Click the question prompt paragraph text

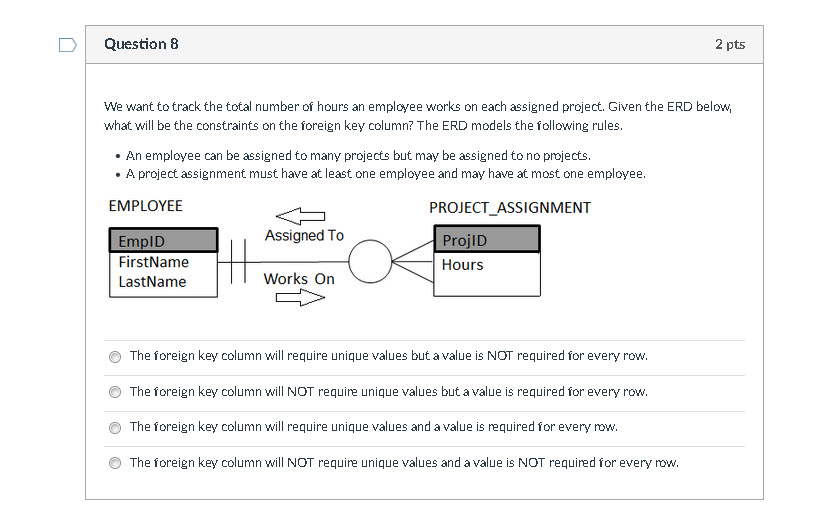418,116
